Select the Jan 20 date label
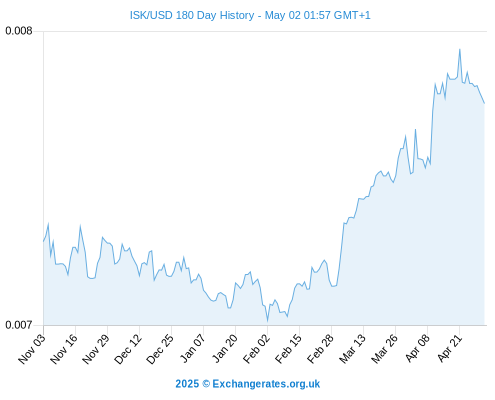The height and width of the screenshot is (400, 495). (225, 348)
